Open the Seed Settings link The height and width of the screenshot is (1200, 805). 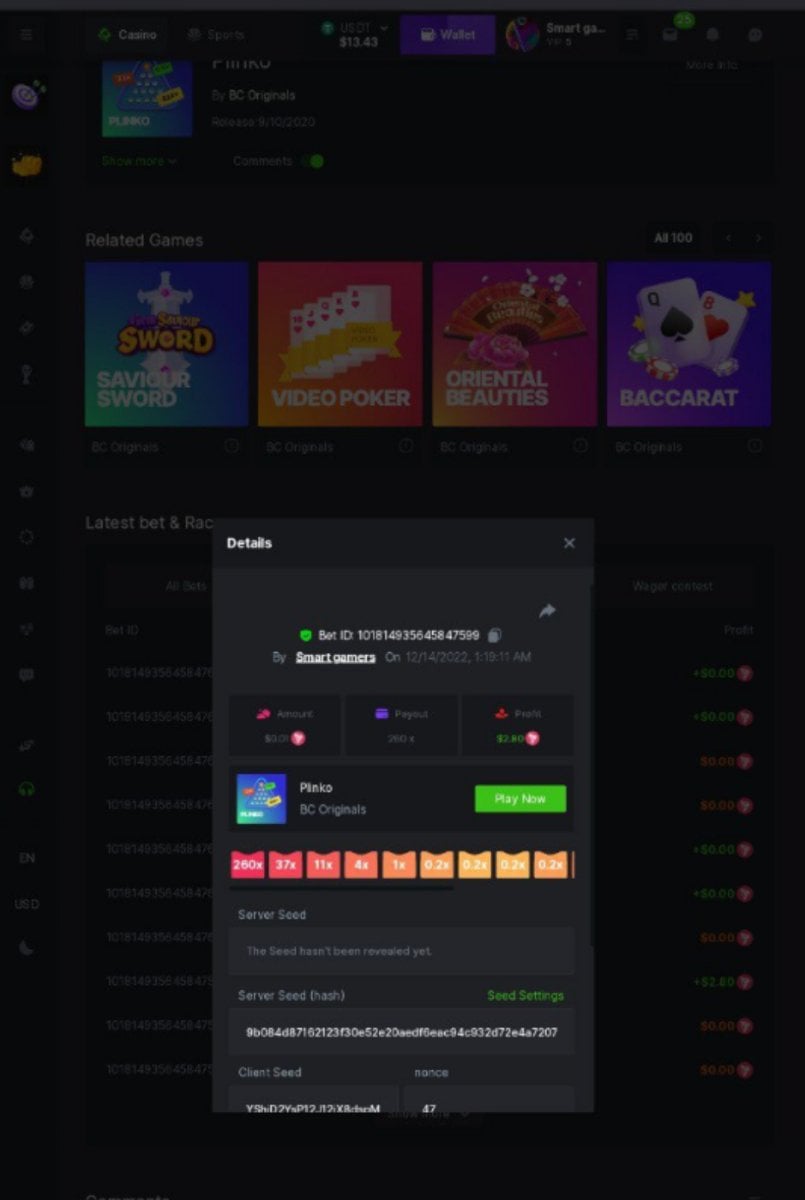click(525, 996)
